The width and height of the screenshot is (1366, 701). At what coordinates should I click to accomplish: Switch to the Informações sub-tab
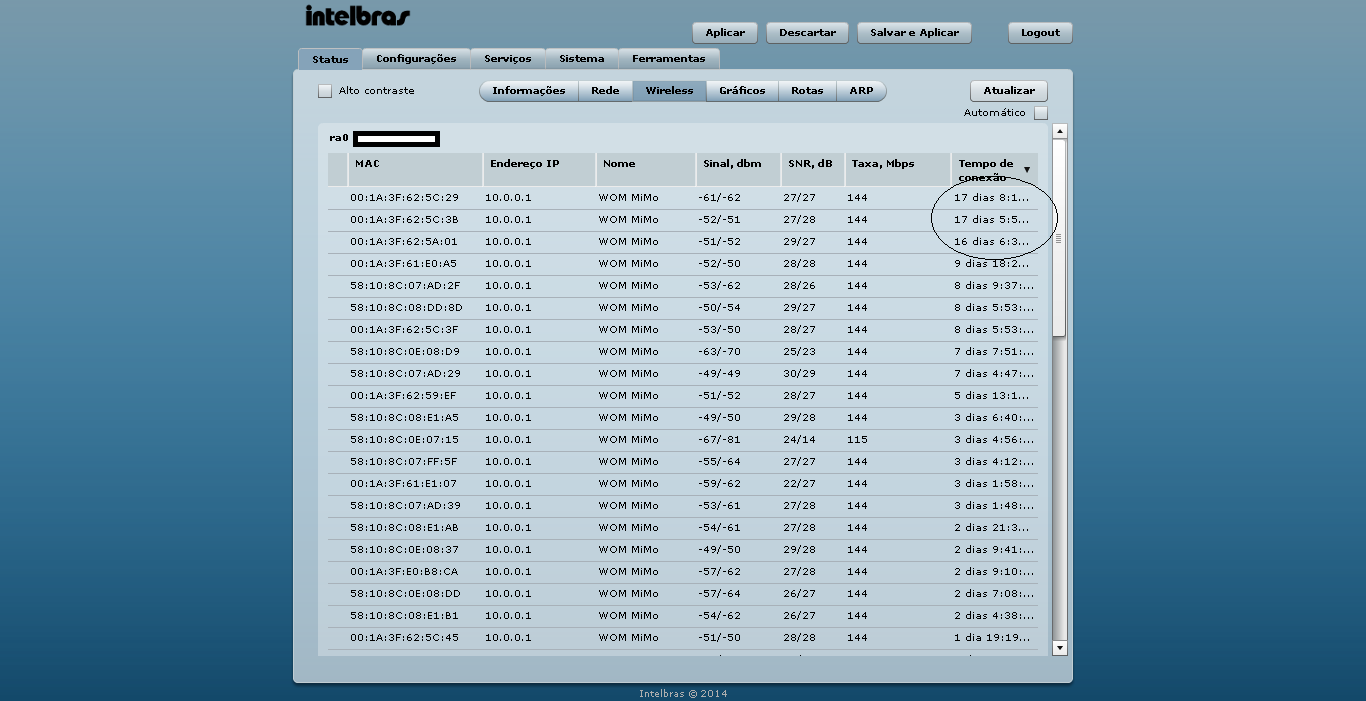click(529, 91)
